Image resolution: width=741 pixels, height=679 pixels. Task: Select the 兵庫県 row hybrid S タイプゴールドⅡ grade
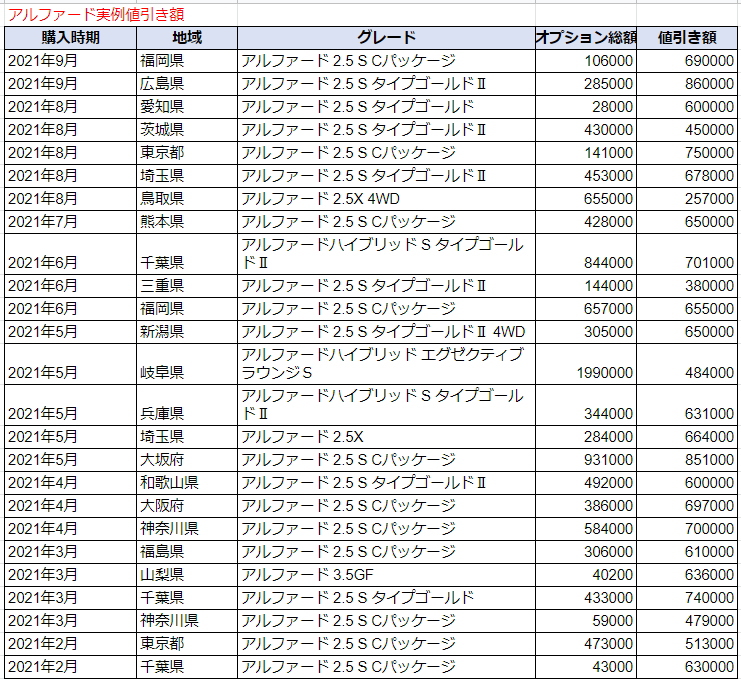tap(386, 405)
